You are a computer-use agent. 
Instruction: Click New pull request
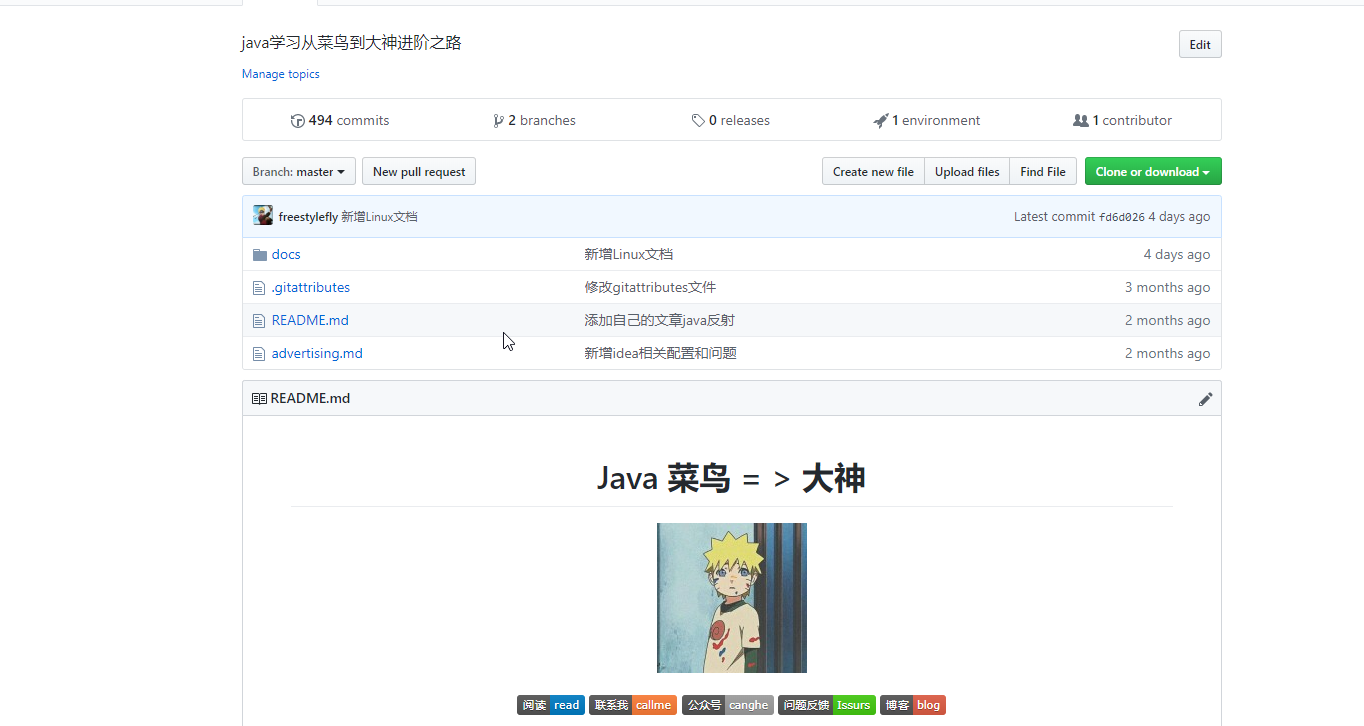pos(418,171)
